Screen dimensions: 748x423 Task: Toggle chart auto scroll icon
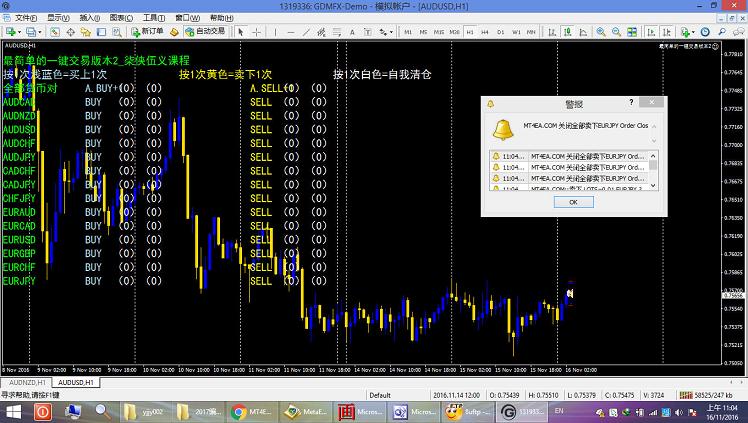651,32
